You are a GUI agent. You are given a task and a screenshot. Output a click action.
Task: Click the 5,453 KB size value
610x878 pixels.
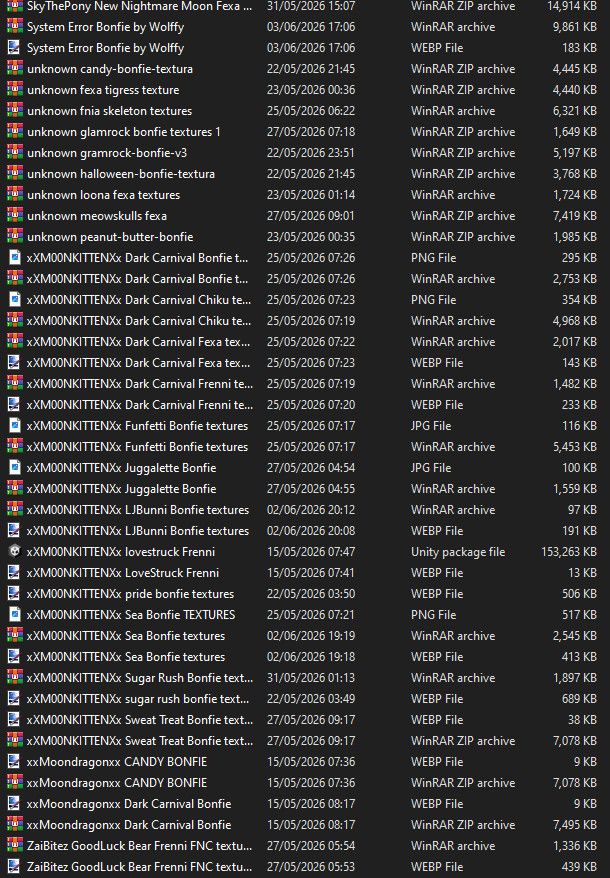pos(574,446)
